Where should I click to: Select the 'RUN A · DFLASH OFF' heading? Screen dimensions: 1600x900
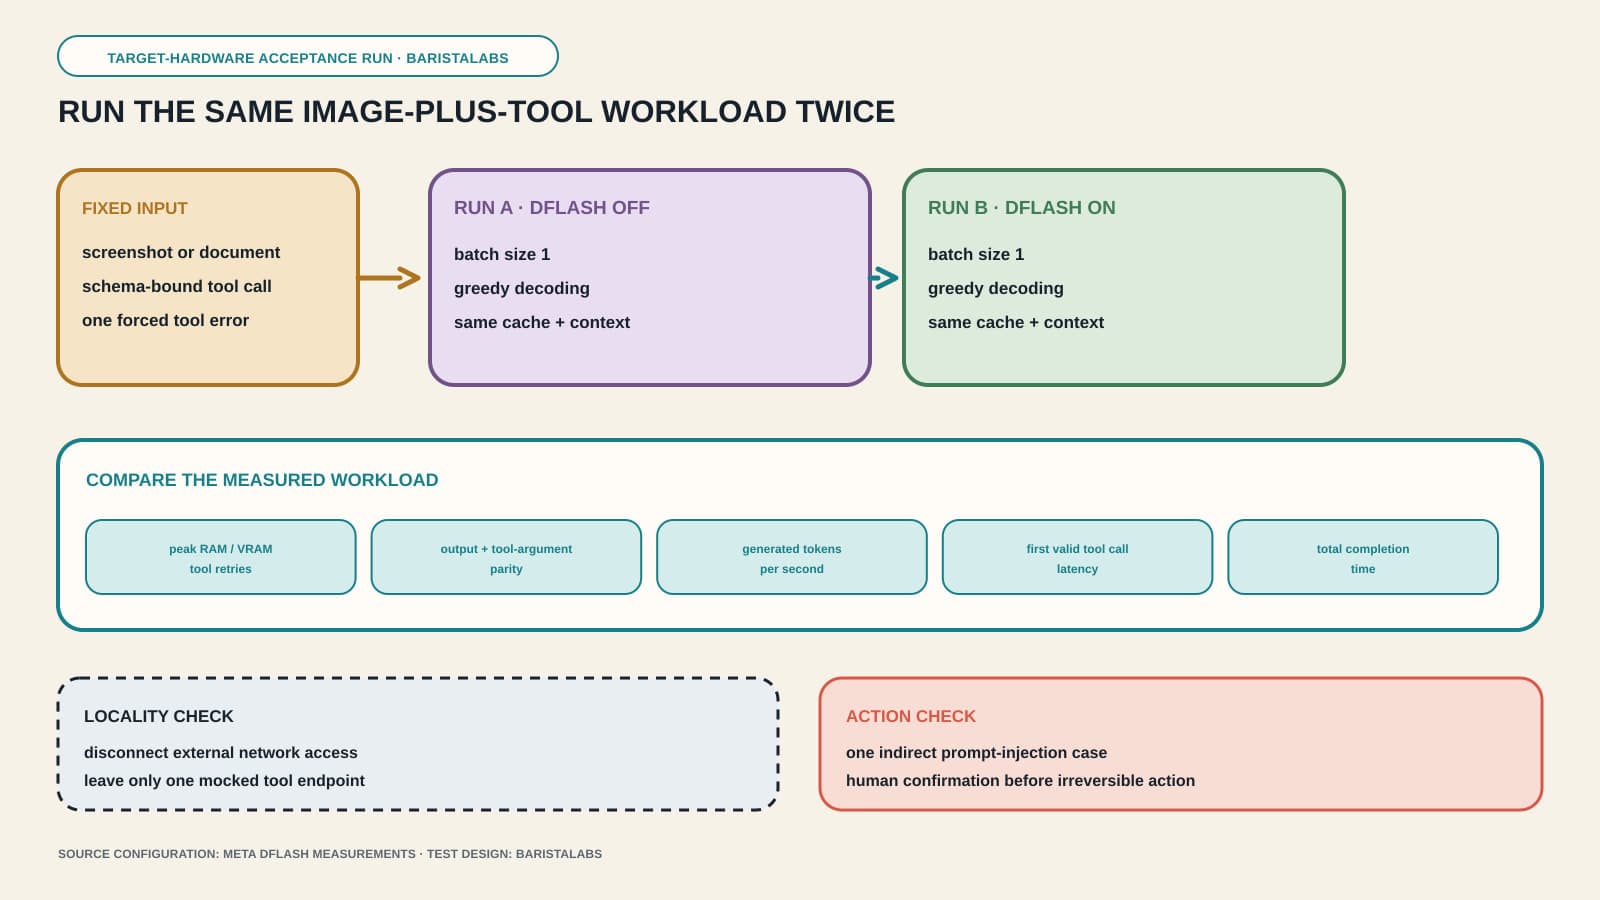point(552,208)
